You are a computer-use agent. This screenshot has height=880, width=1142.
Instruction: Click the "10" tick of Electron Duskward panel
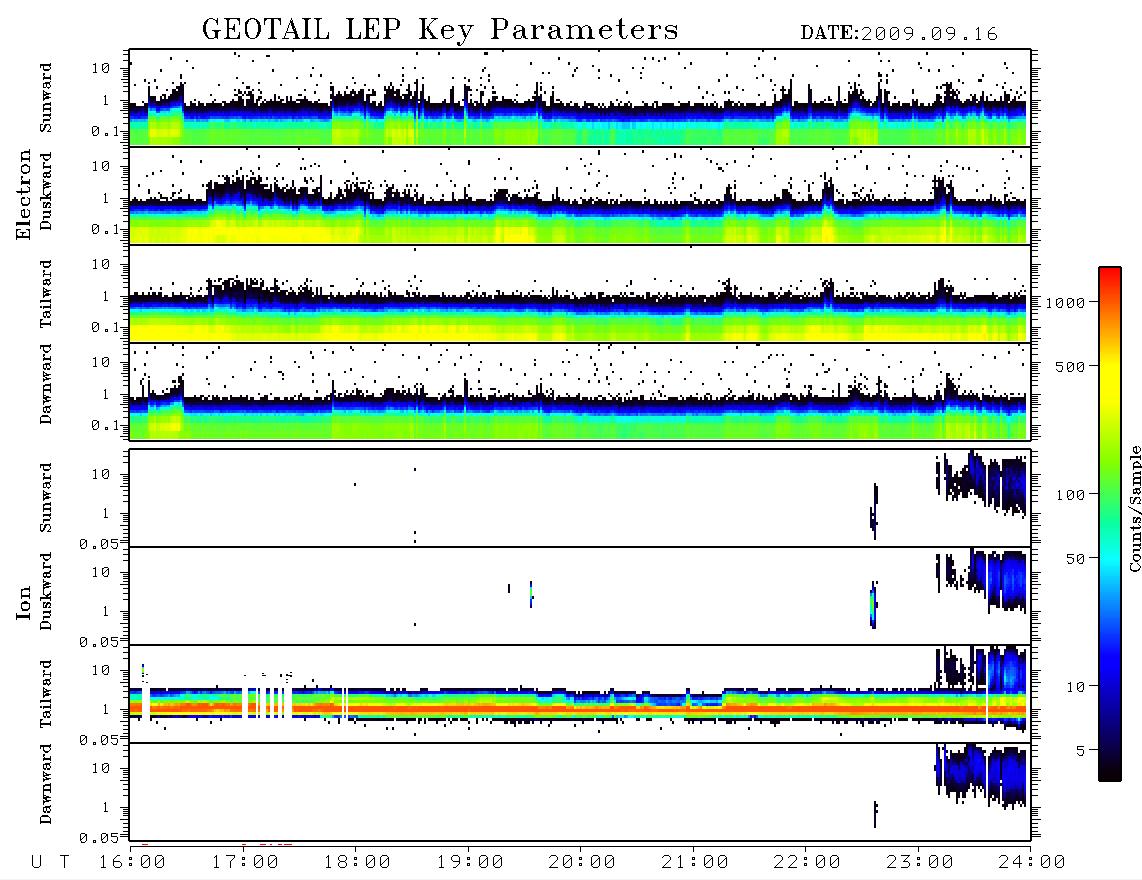click(x=101, y=166)
